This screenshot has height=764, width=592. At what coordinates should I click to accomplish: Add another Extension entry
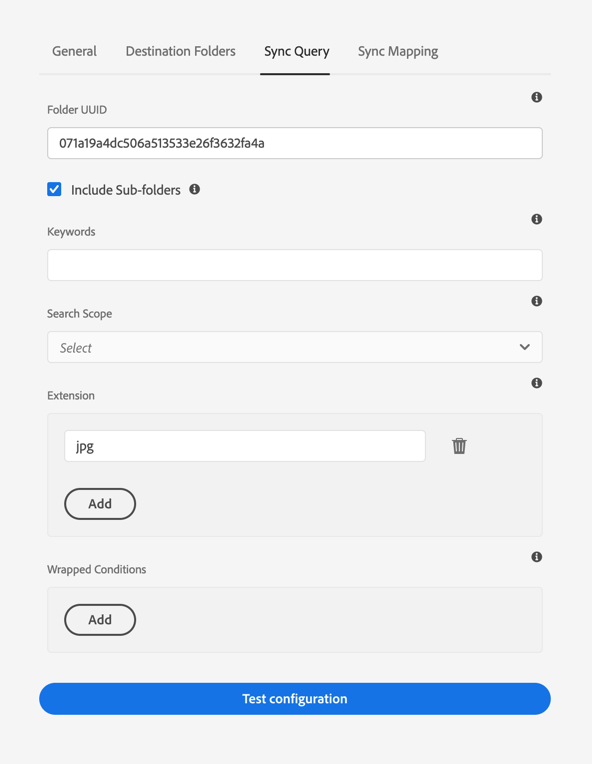(x=100, y=504)
